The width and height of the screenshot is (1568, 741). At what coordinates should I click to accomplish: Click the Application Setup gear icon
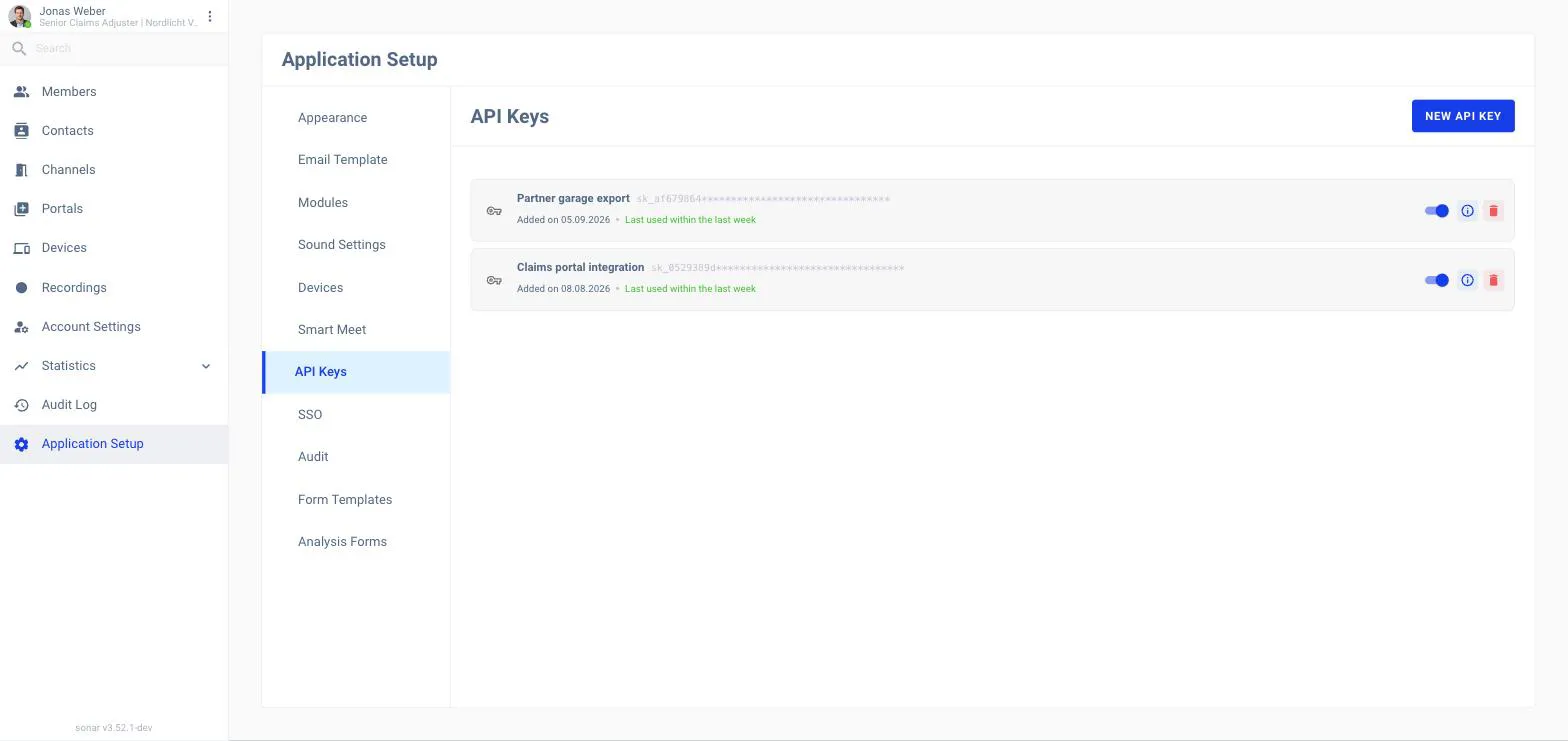point(21,444)
